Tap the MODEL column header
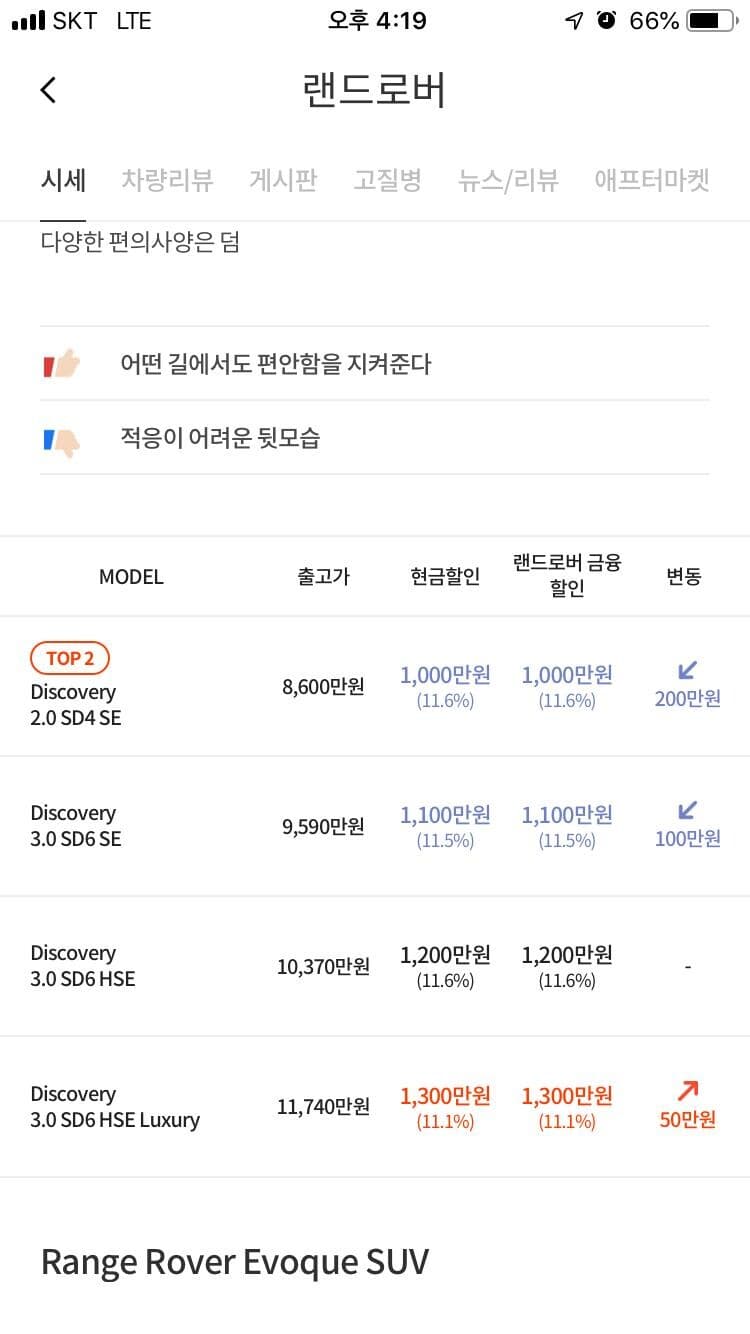The image size is (750, 1334). (130, 576)
